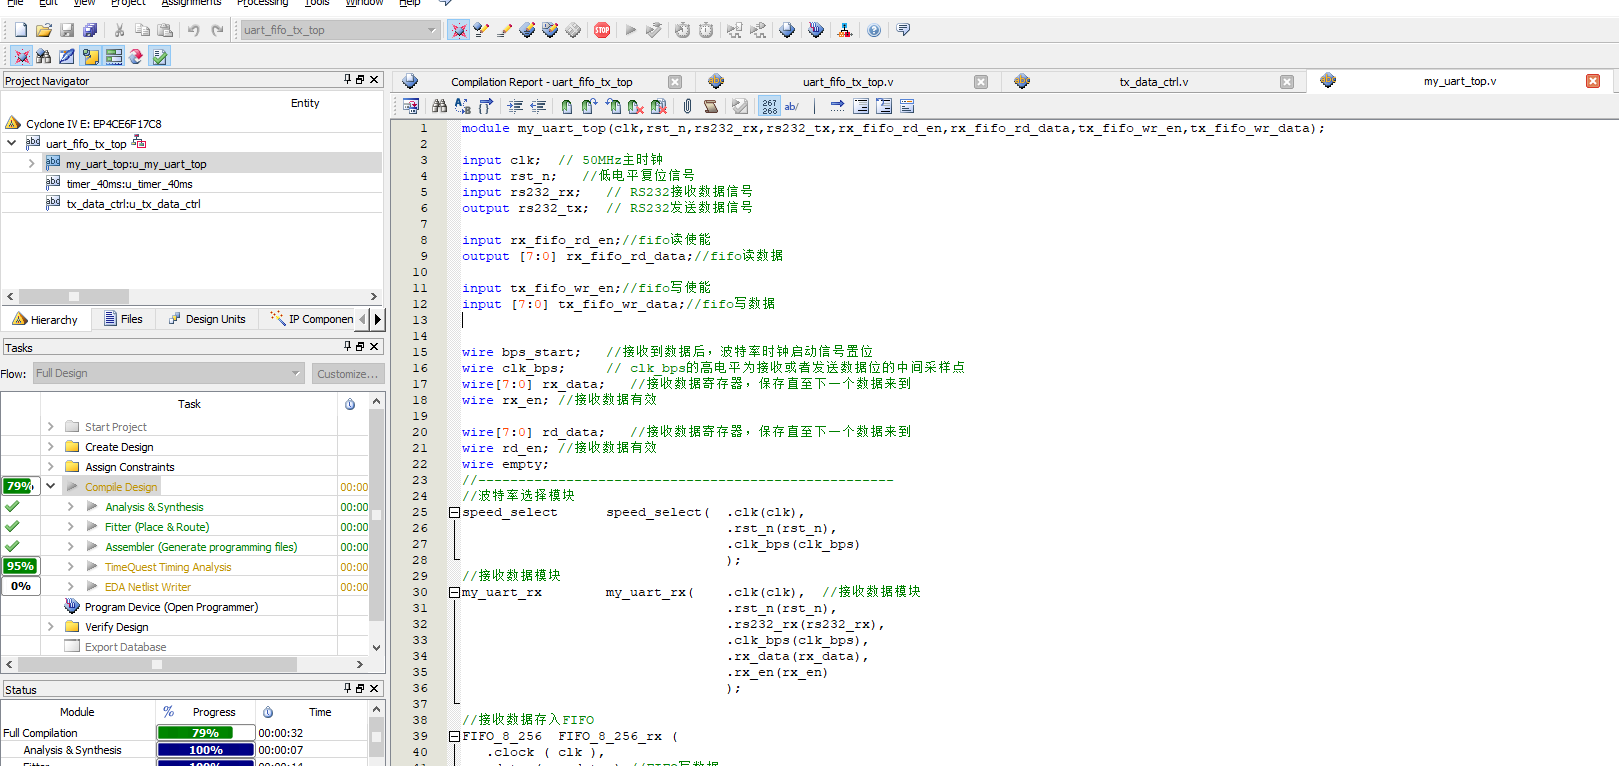Open the project-wide search binoculars icon

click(43, 57)
